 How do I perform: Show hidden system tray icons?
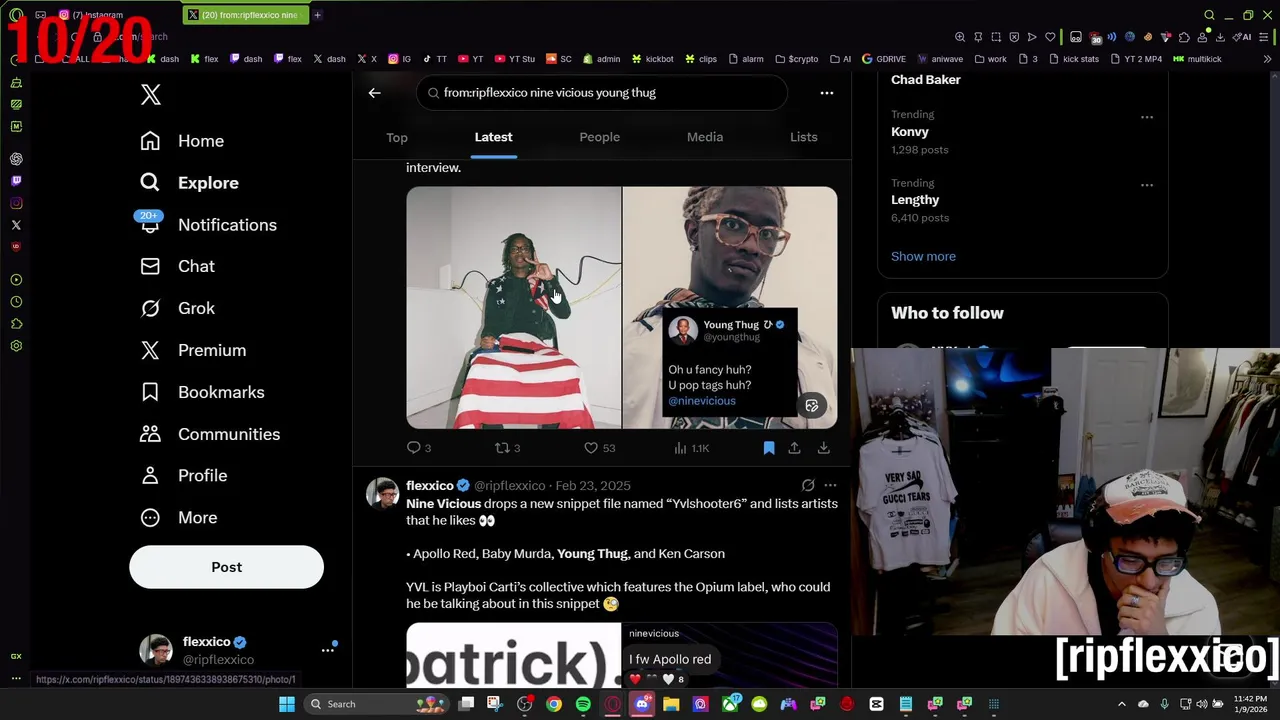click(x=1121, y=704)
